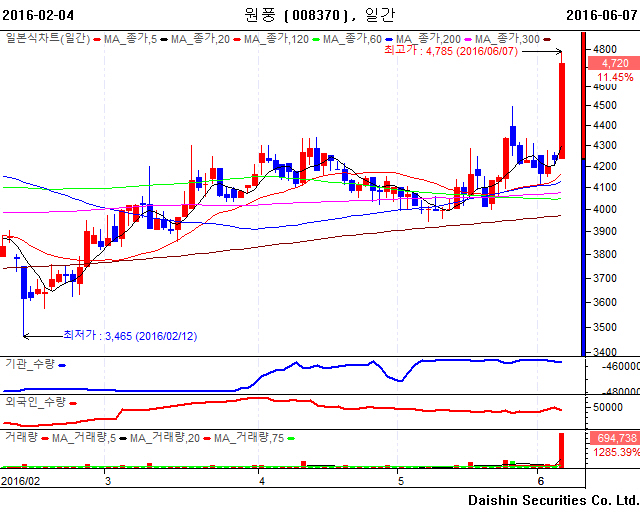Click the 4800 price axis label

click(605, 49)
